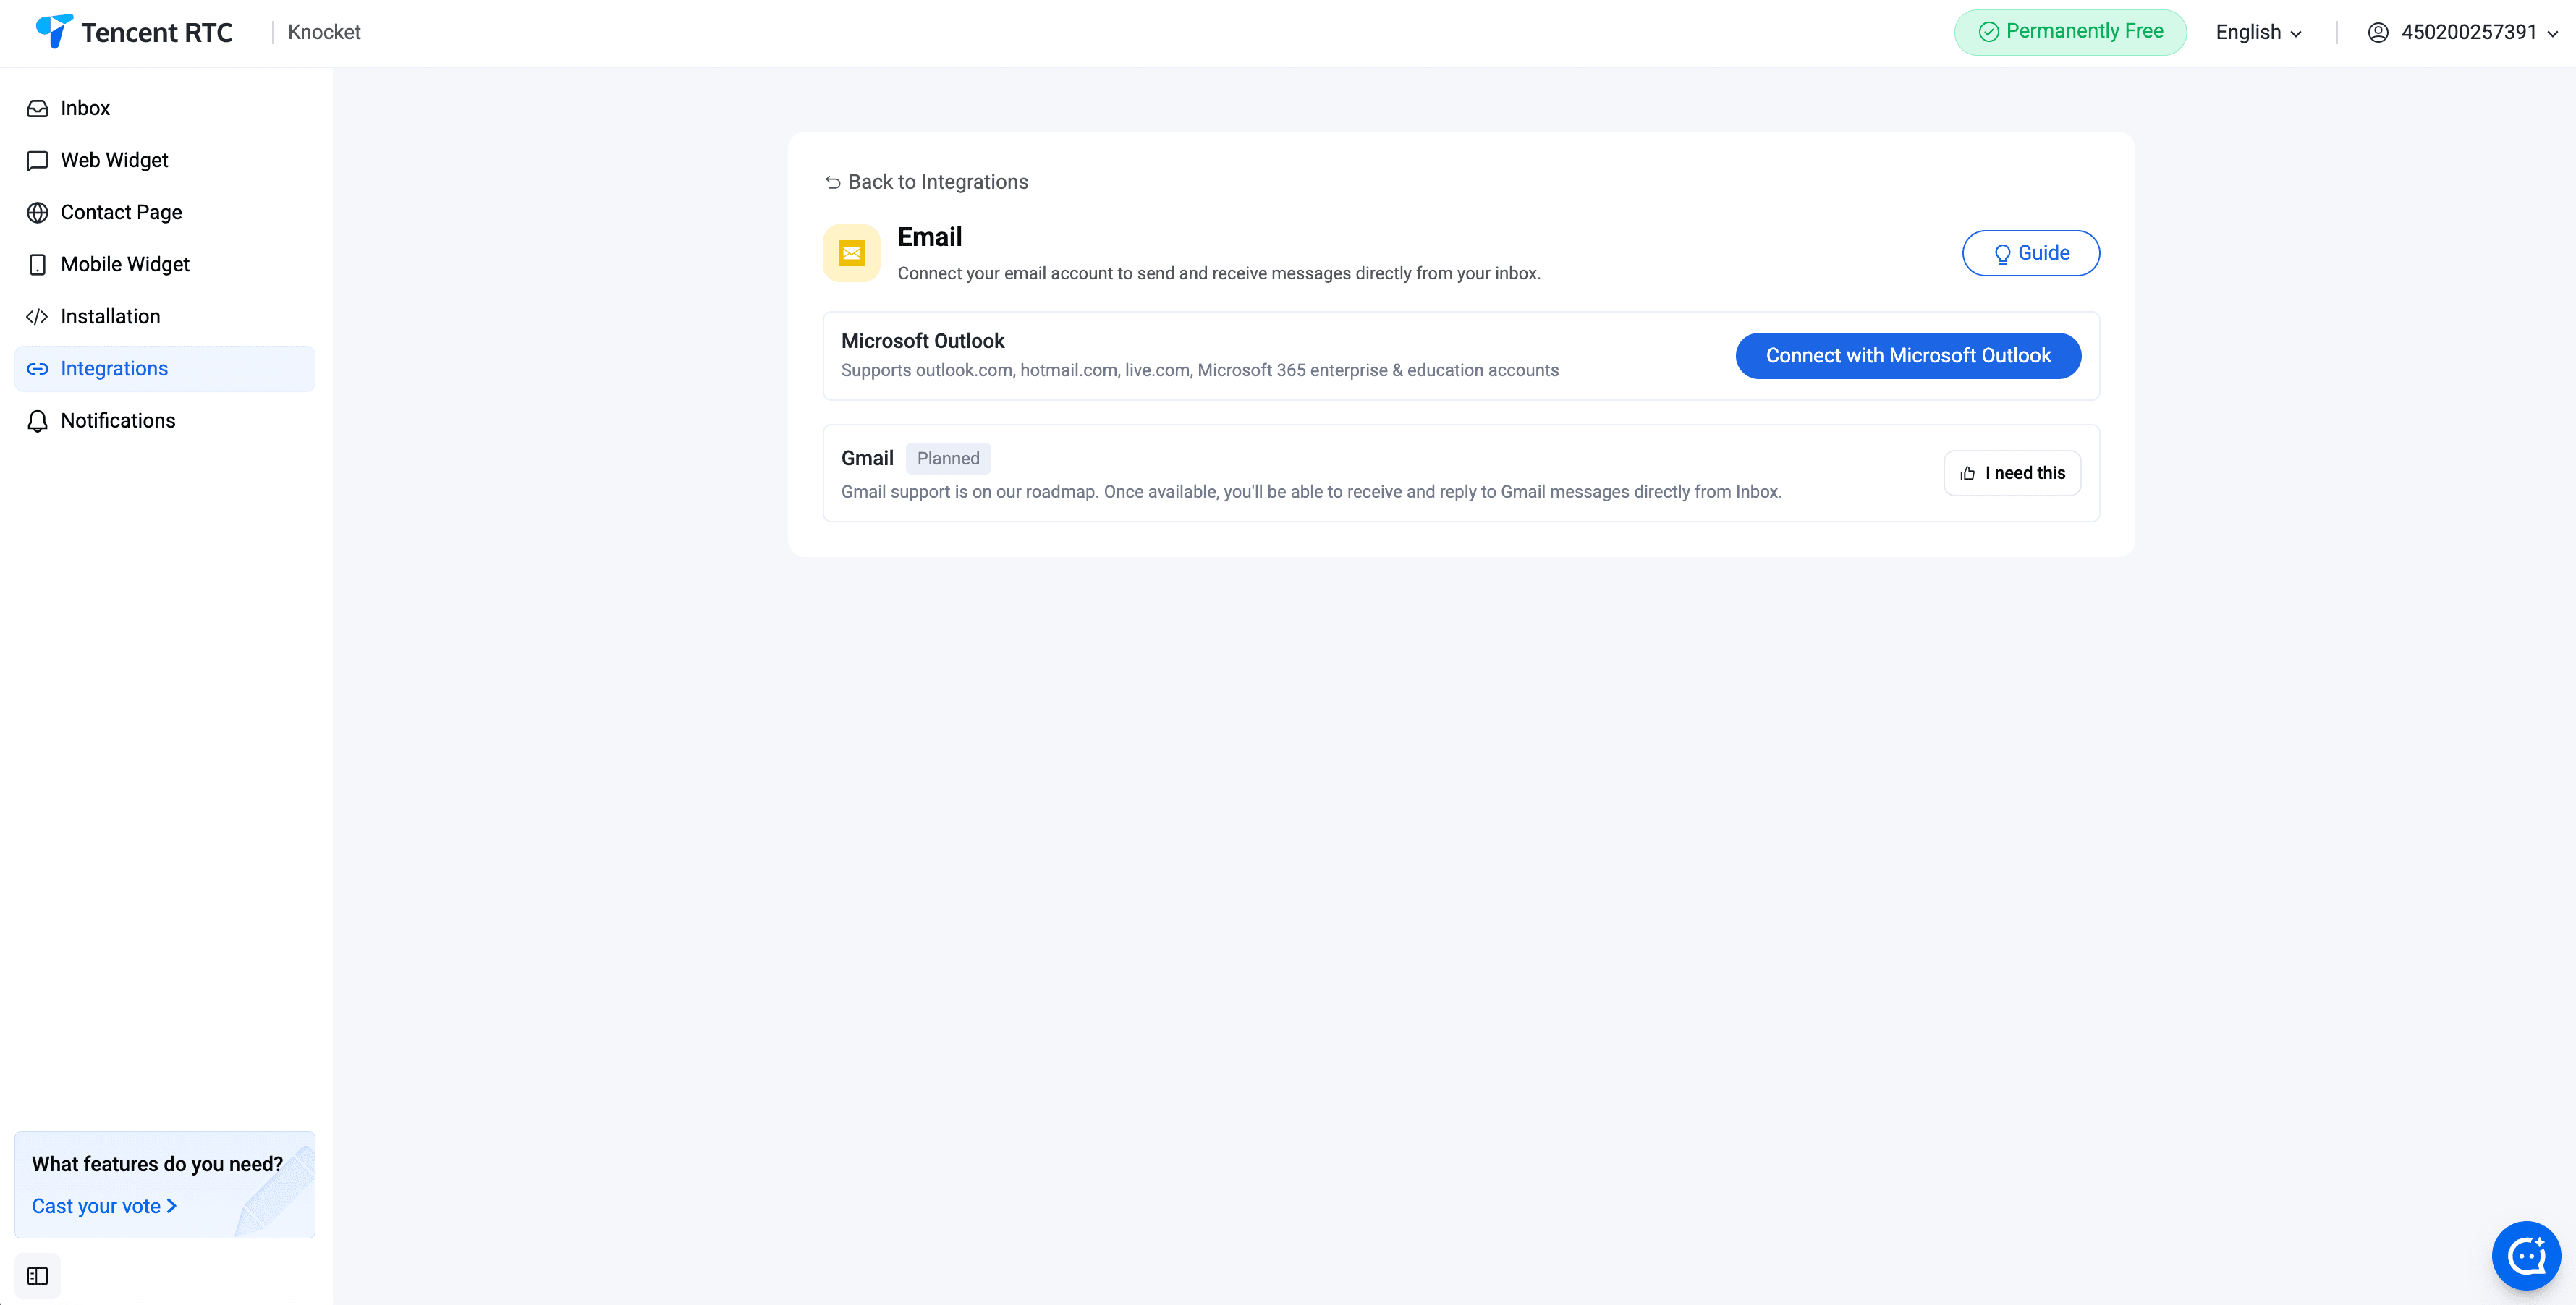Click the Web Widget chat bubble icon
The height and width of the screenshot is (1305, 2576).
pyautogui.click(x=37, y=160)
